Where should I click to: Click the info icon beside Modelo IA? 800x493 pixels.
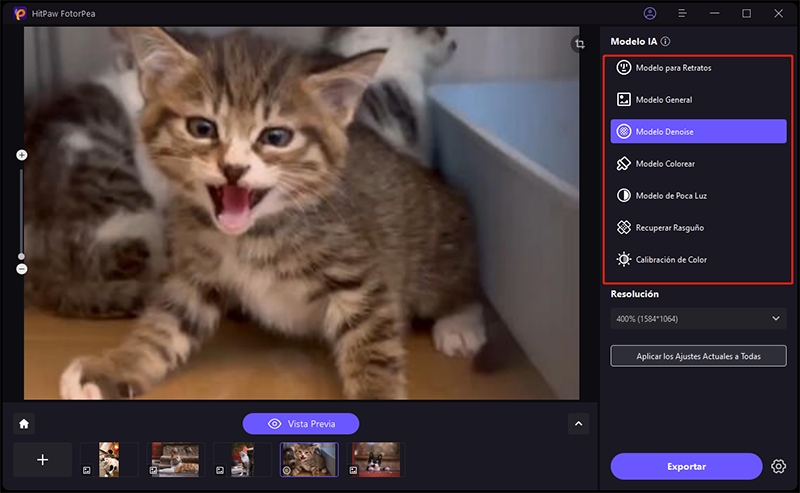(x=665, y=41)
